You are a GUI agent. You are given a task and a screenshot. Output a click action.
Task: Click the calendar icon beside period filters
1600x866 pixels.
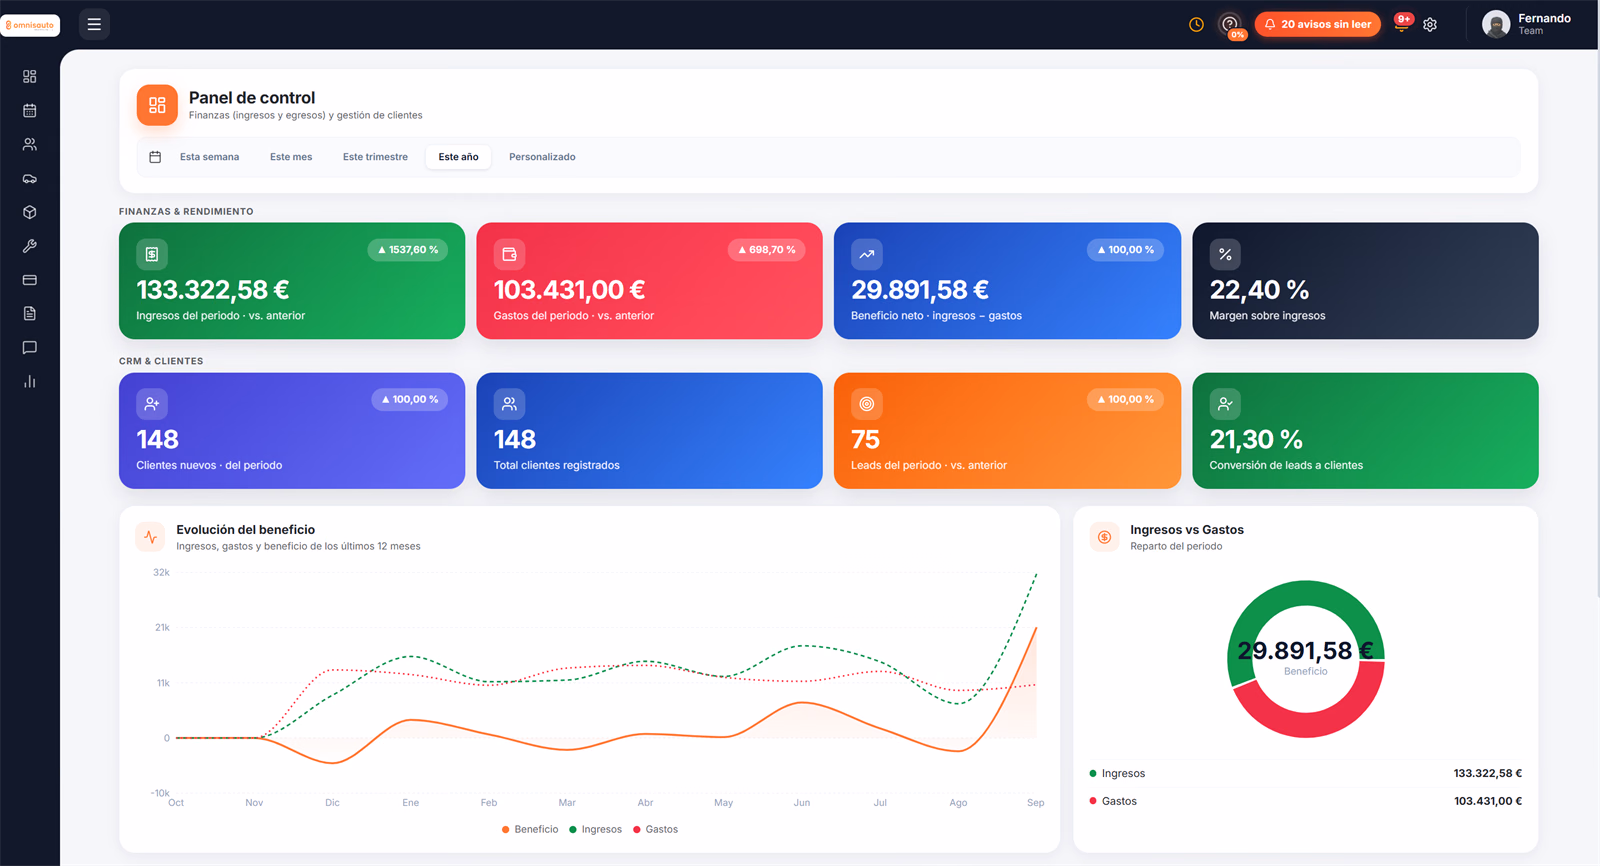pyautogui.click(x=155, y=157)
